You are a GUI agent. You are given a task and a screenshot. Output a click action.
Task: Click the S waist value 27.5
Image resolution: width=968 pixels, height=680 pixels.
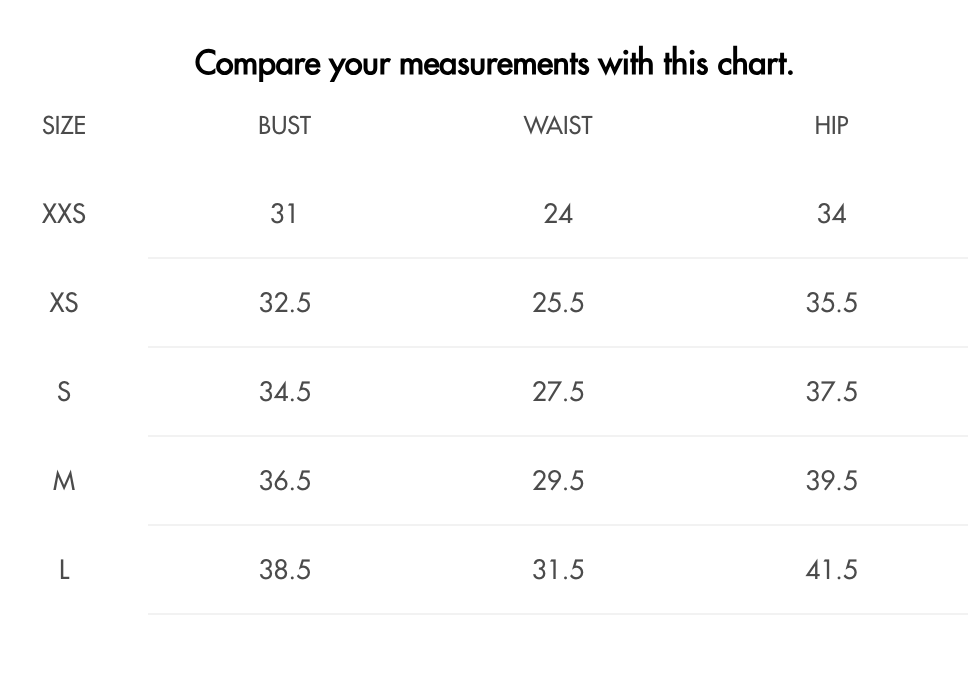(x=558, y=392)
